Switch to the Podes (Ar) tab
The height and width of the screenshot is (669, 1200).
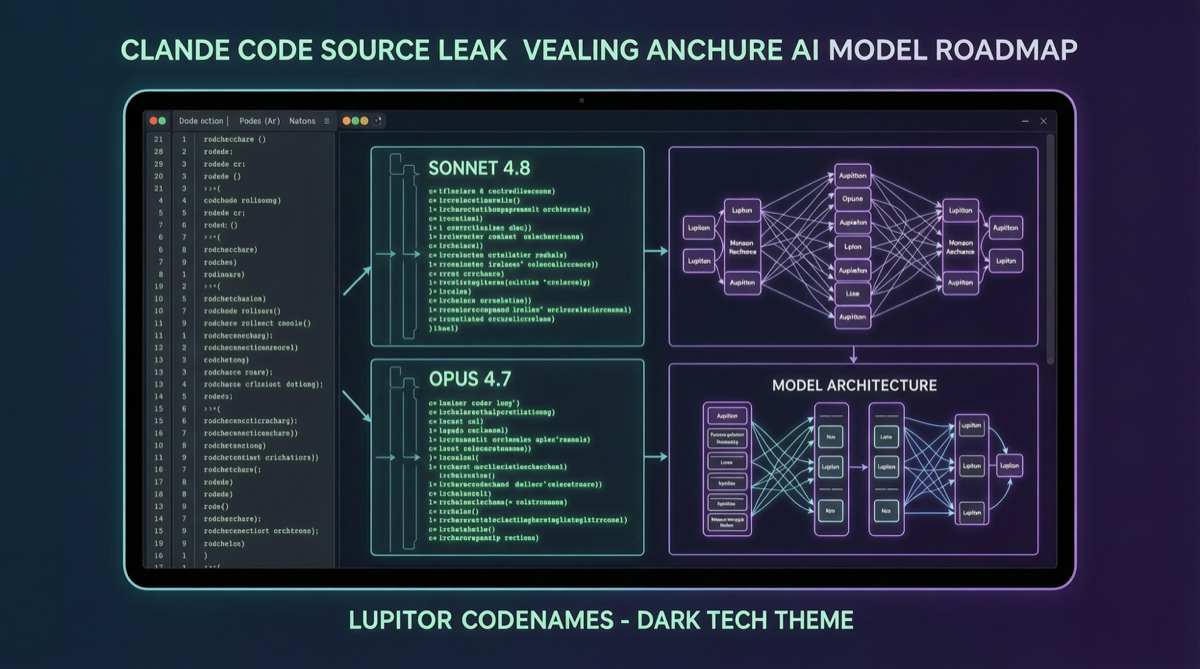pos(260,121)
